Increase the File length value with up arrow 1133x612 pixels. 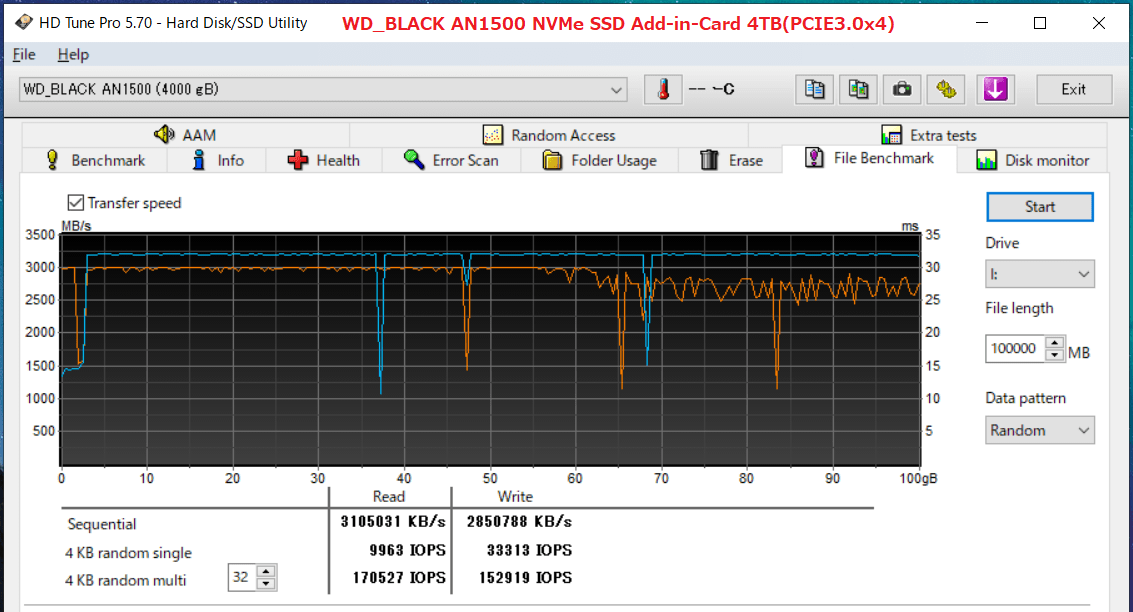pos(1055,342)
